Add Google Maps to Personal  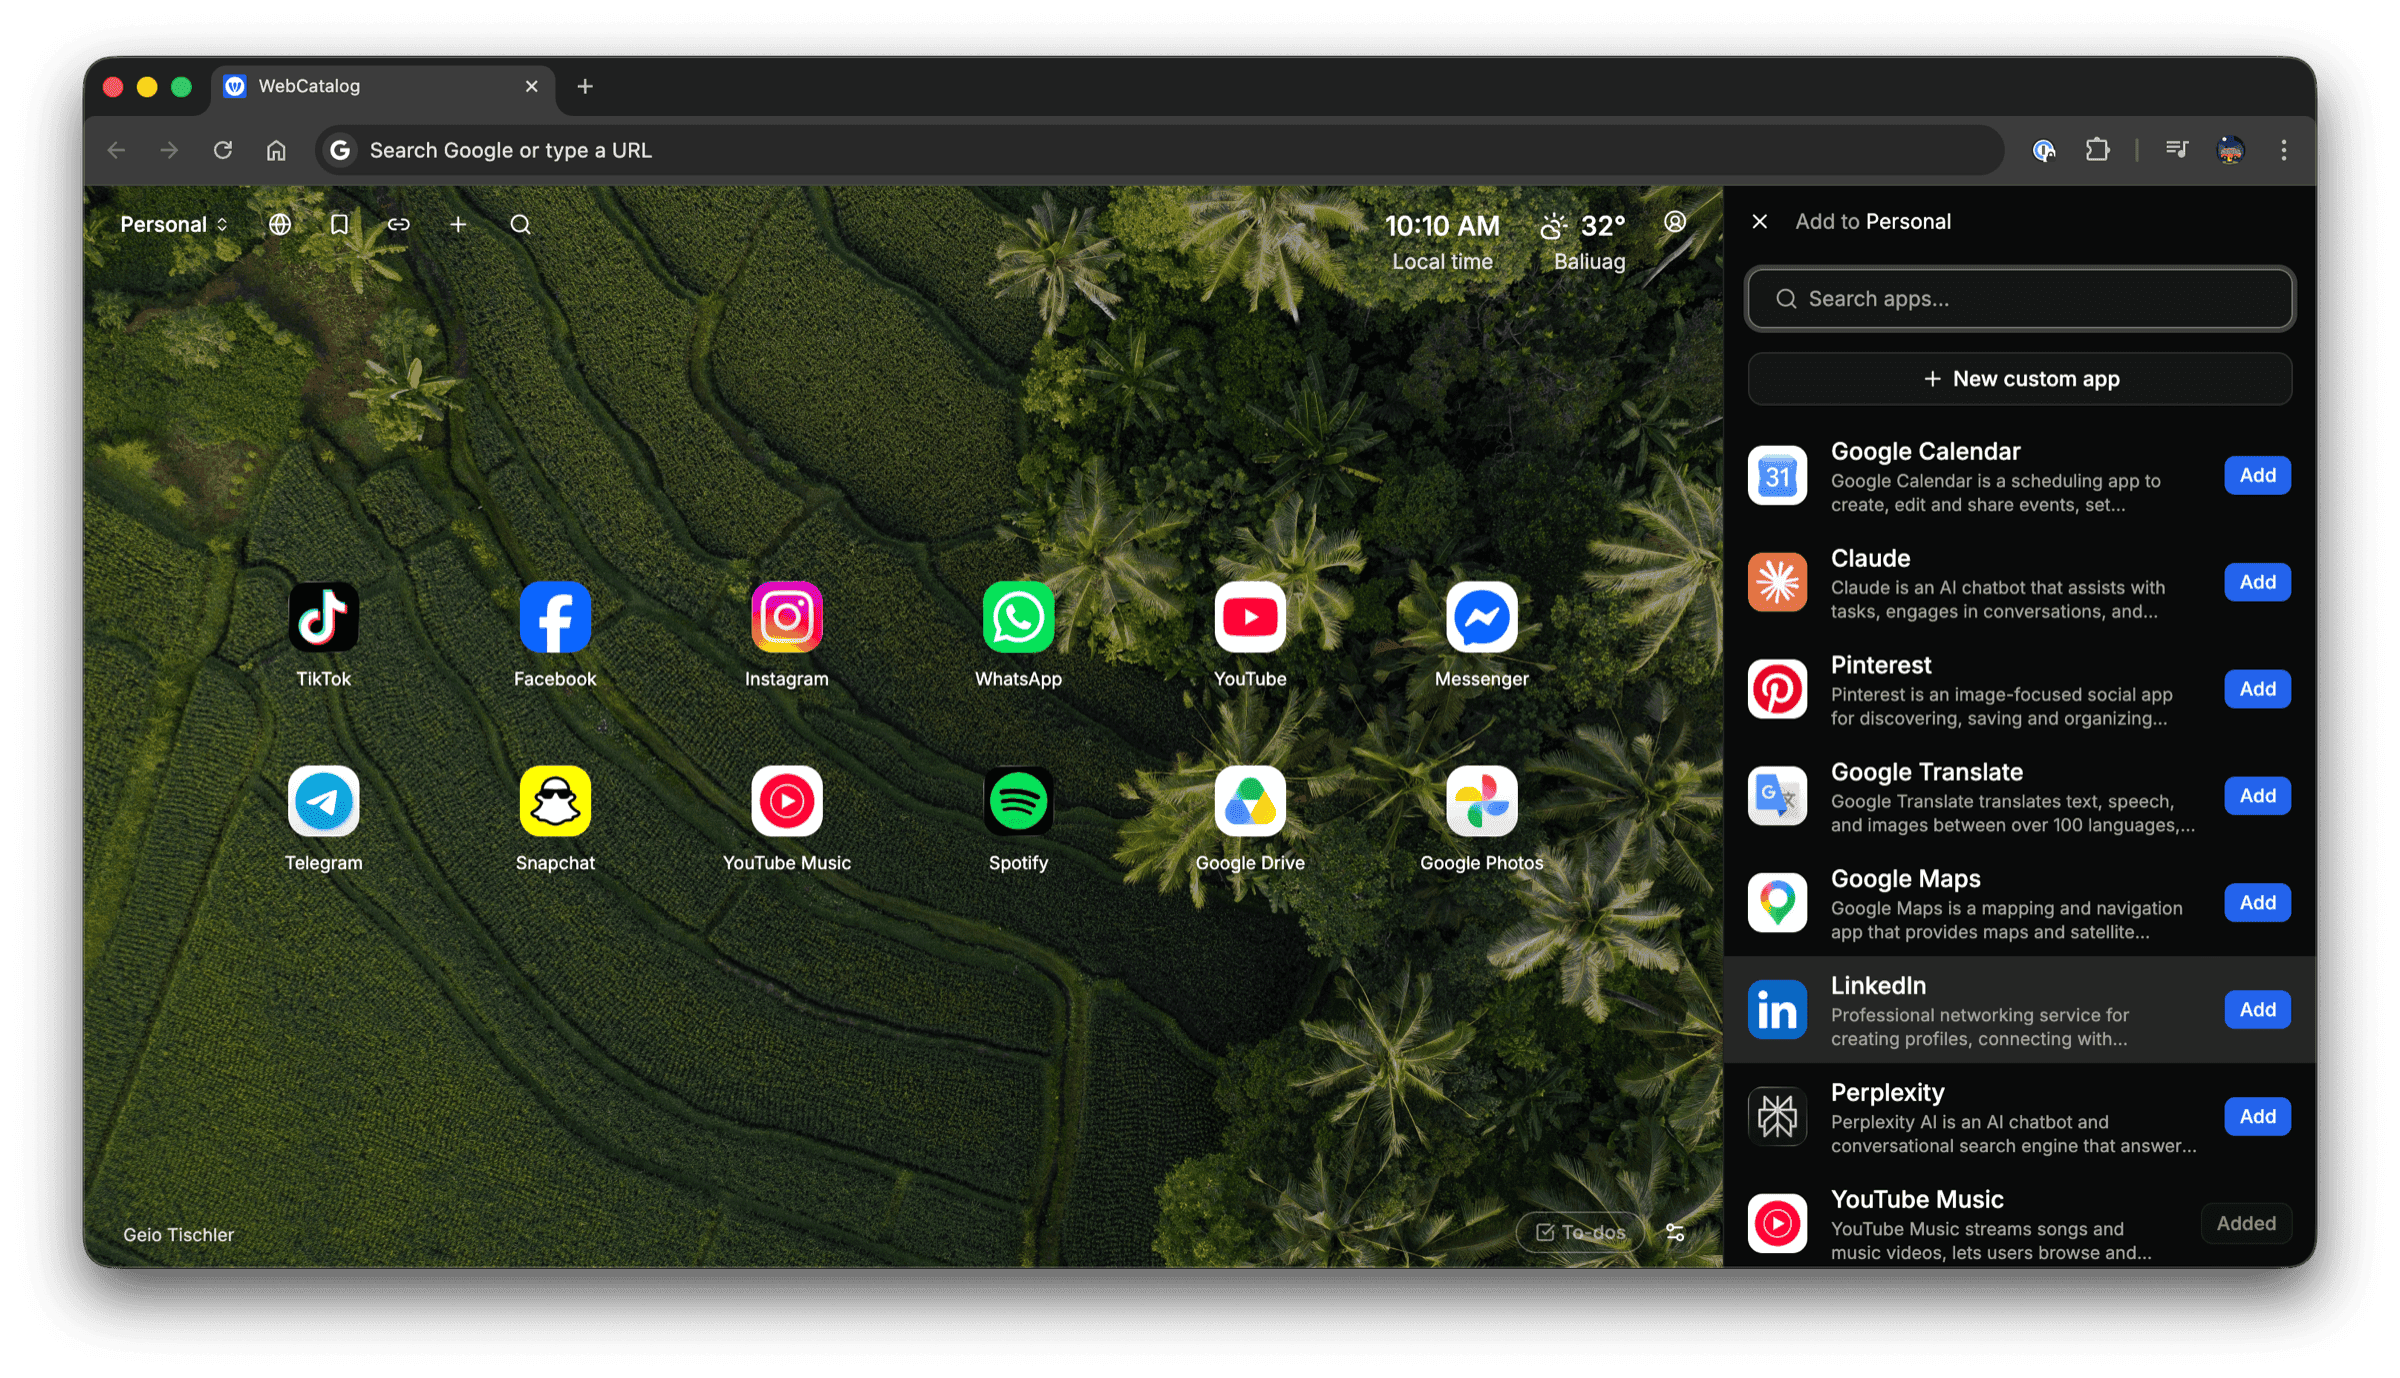[2257, 903]
